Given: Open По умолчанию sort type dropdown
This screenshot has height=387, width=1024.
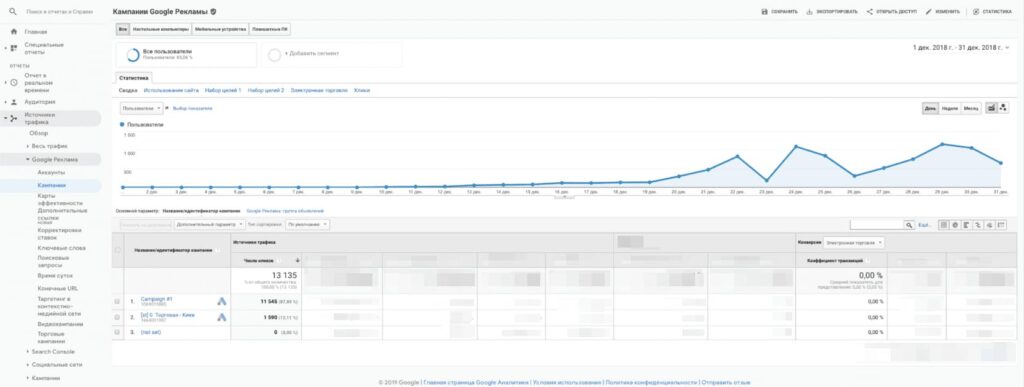Looking at the screenshot, I should [x=308, y=224].
